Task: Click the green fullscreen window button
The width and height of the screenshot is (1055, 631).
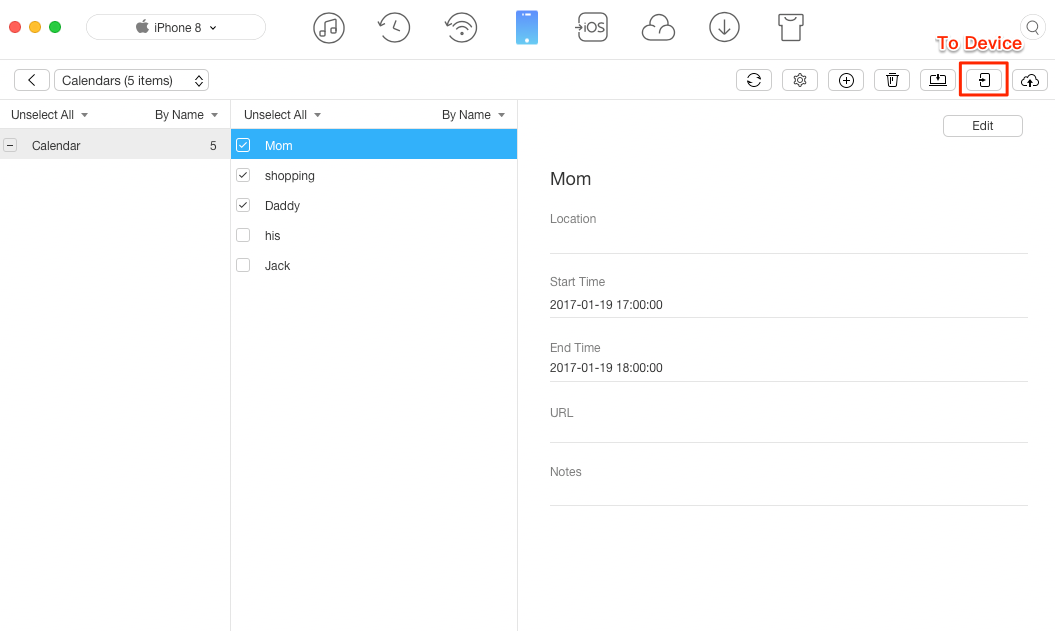Action: click(55, 27)
